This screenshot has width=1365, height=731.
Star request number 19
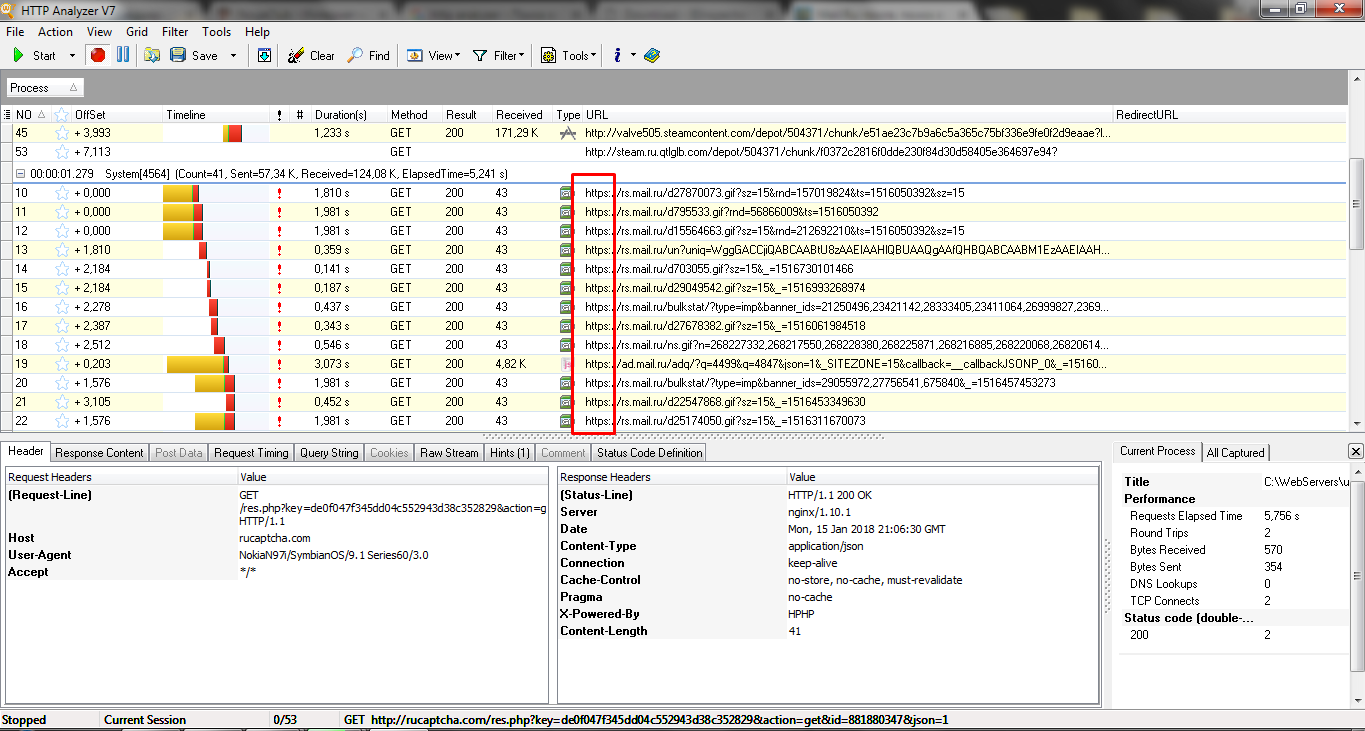(x=62, y=364)
